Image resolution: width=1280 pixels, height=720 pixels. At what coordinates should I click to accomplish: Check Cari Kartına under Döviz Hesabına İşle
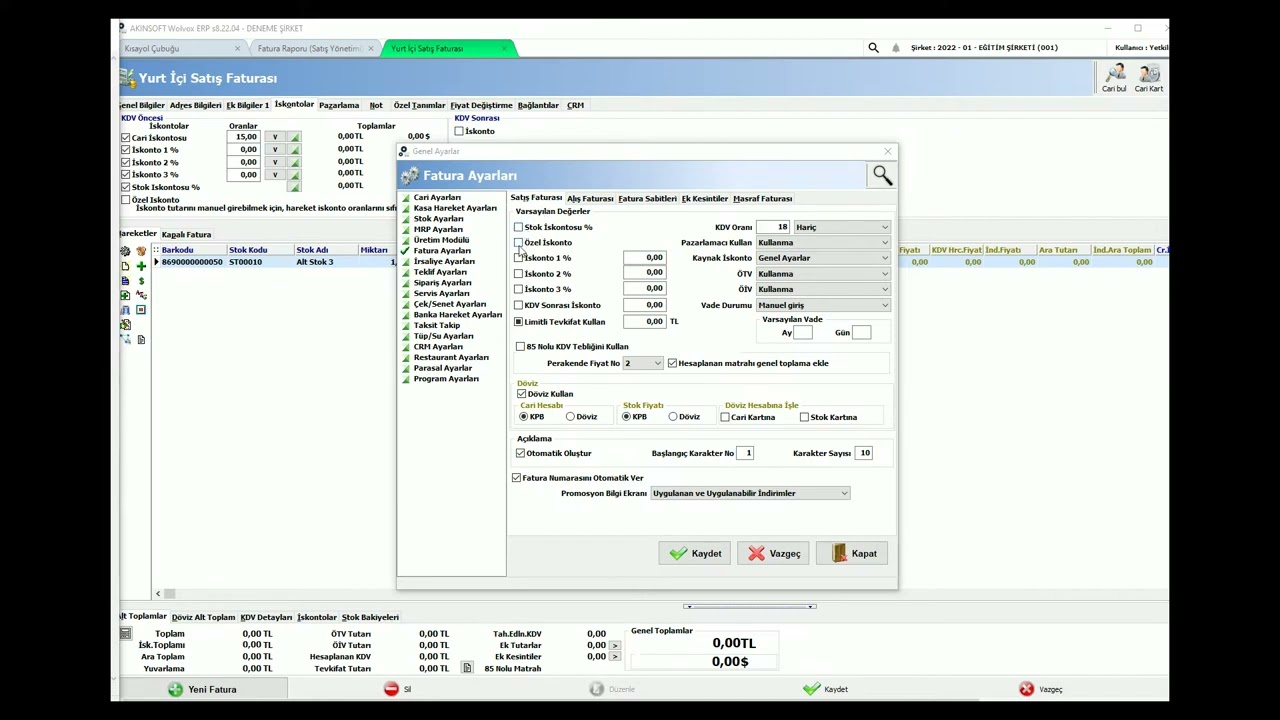click(725, 417)
